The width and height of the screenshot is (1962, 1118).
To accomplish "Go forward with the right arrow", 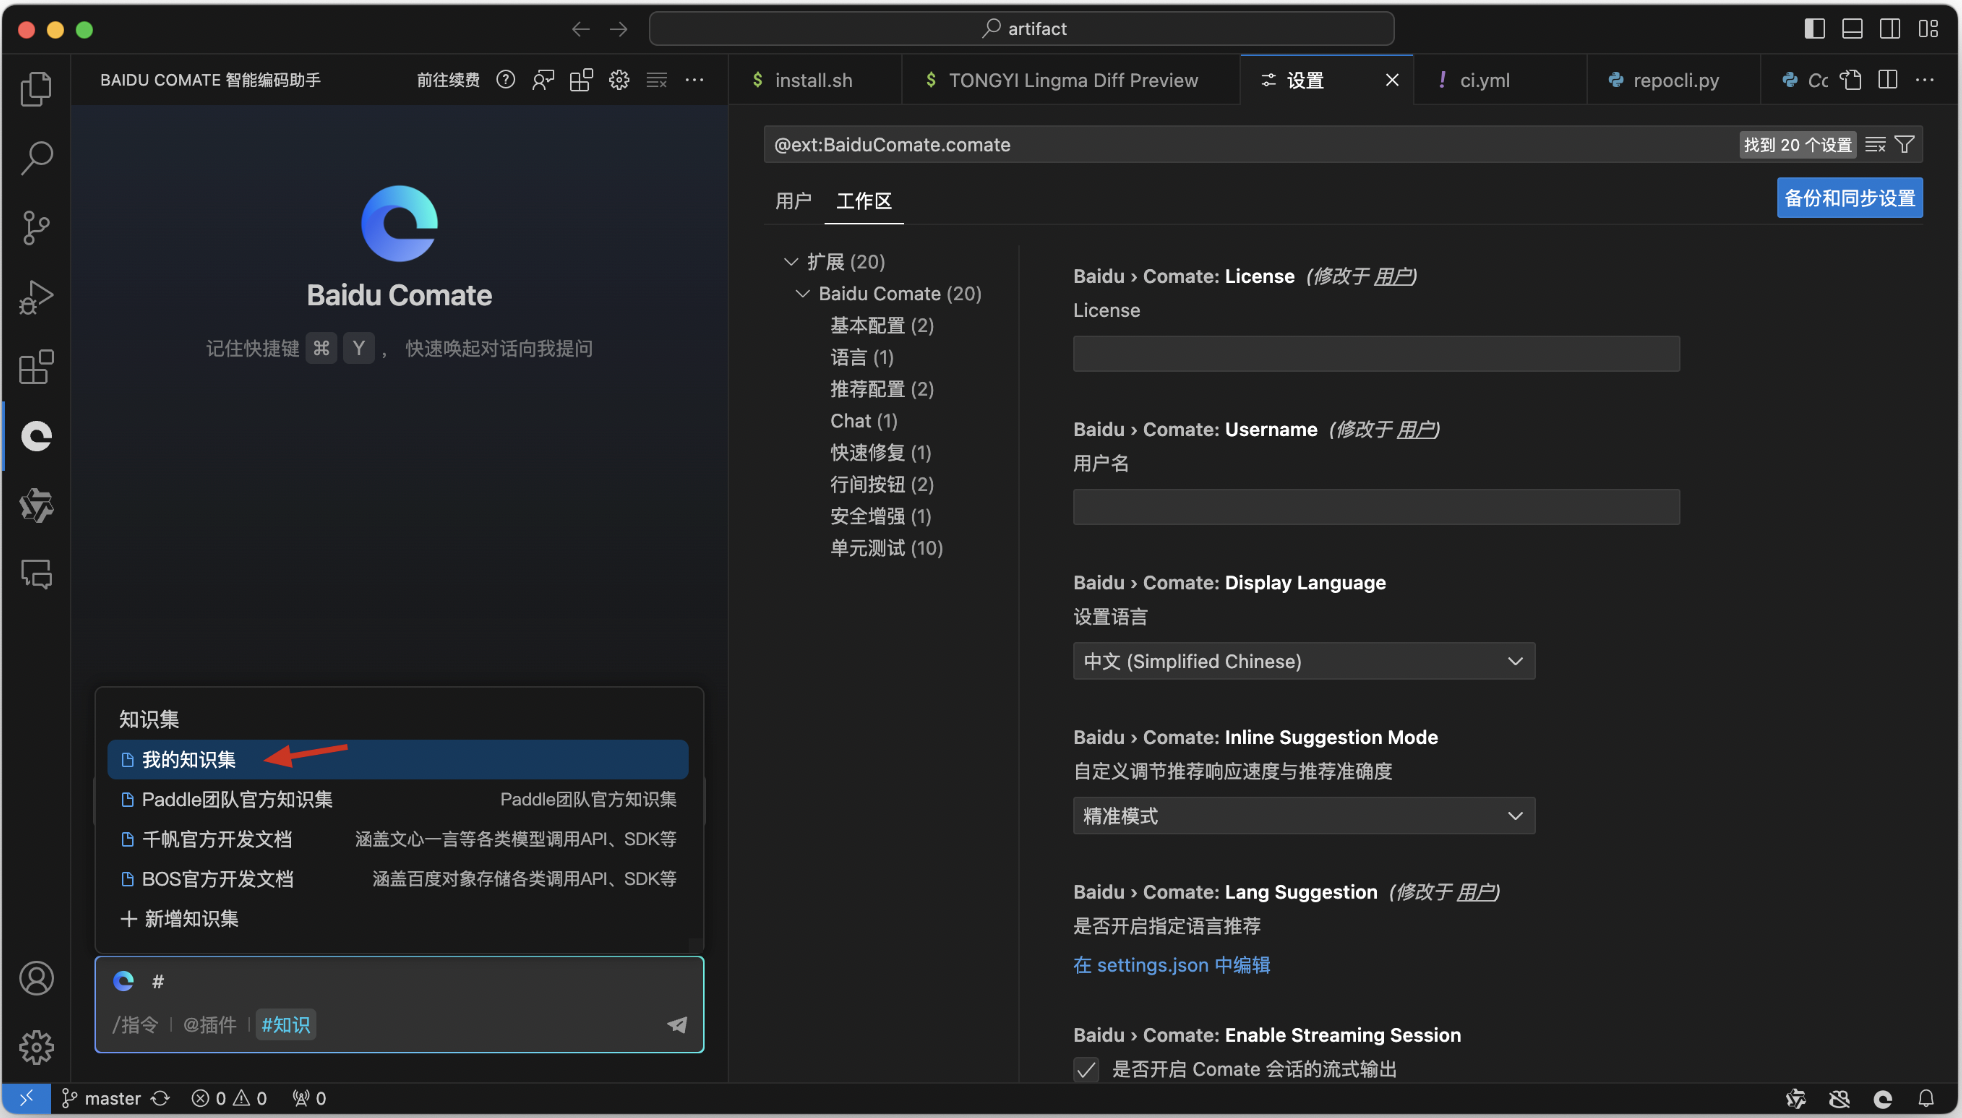I will point(619,29).
